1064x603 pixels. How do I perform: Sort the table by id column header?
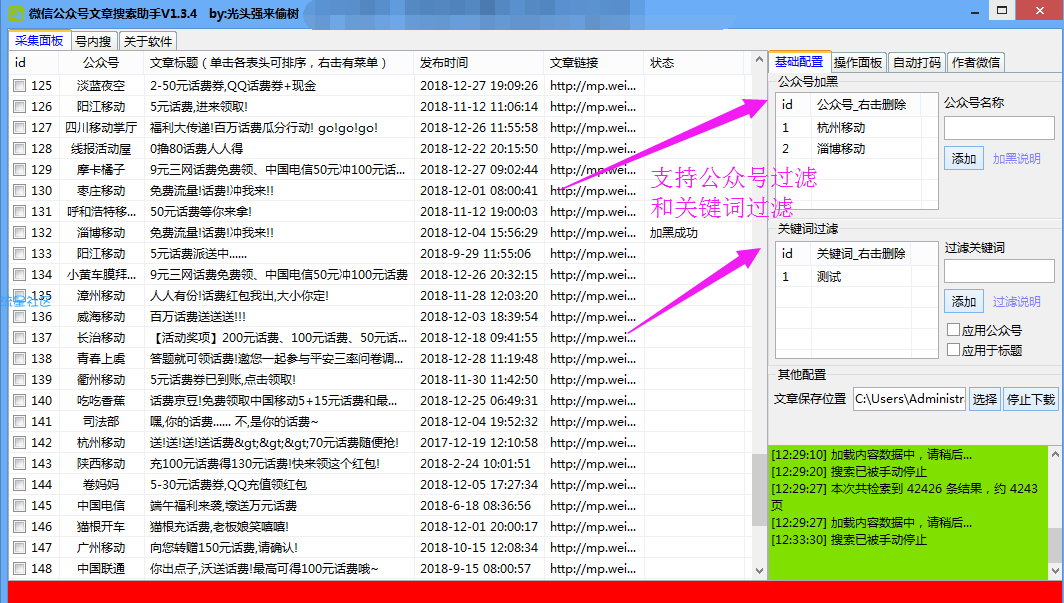click(34, 63)
